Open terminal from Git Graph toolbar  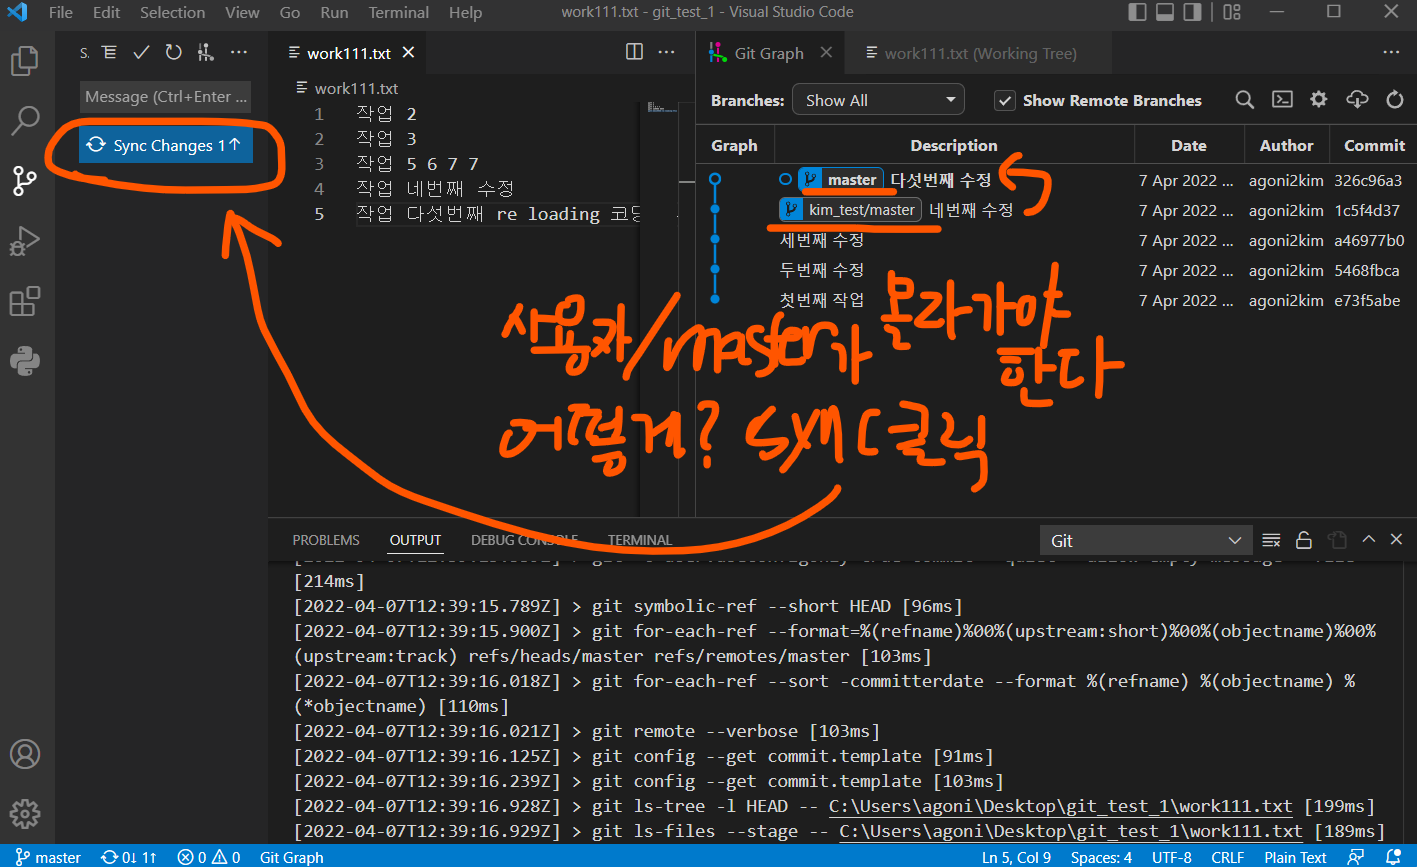[1281, 99]
